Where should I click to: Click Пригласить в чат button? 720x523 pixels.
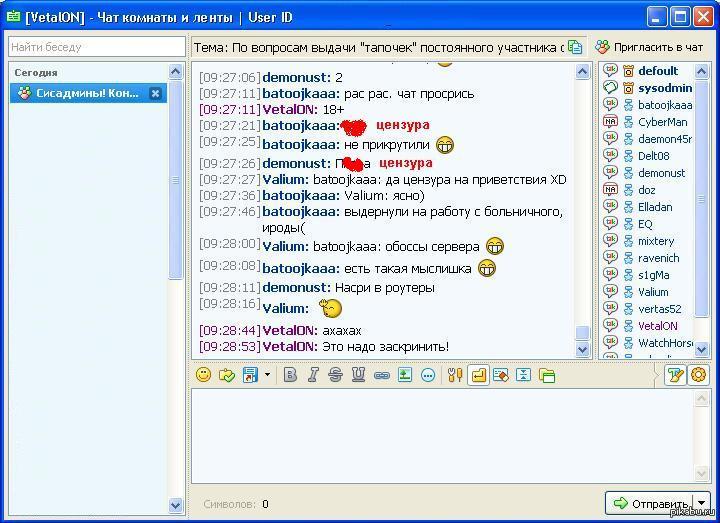tap(650, 47)
